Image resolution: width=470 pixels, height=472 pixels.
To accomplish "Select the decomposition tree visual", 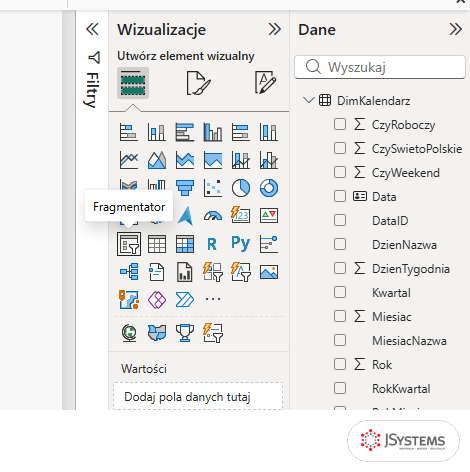I will pyautogui.click(x=129, y=272).
